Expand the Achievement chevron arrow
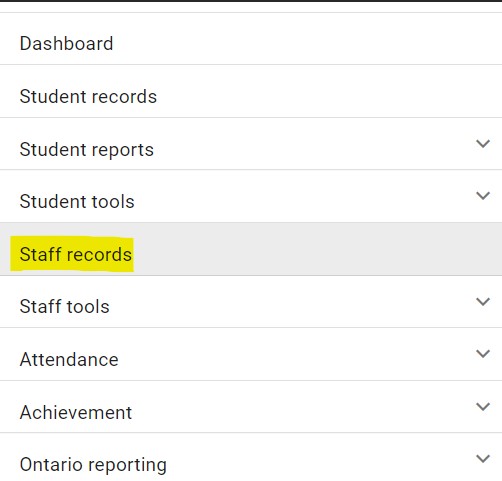502x481 pixels. pos(483,407)
